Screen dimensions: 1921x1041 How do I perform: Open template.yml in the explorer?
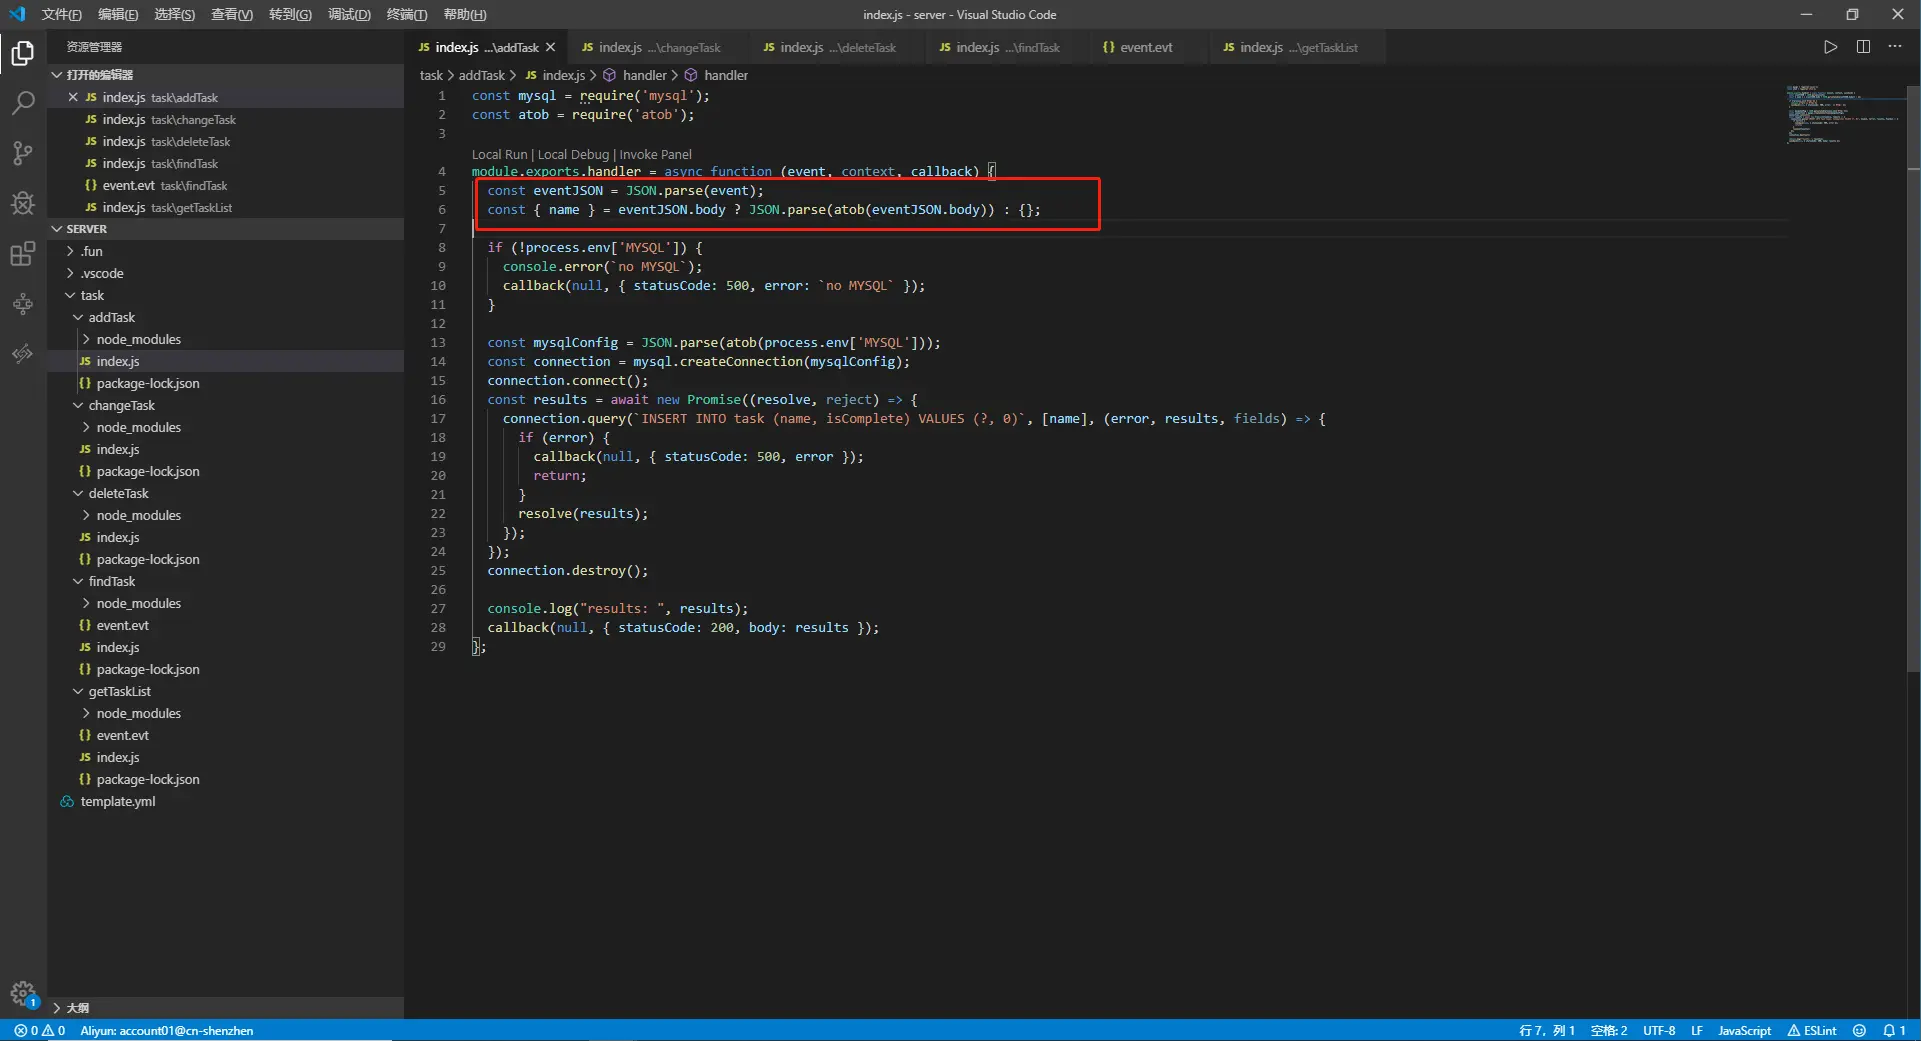118,801
